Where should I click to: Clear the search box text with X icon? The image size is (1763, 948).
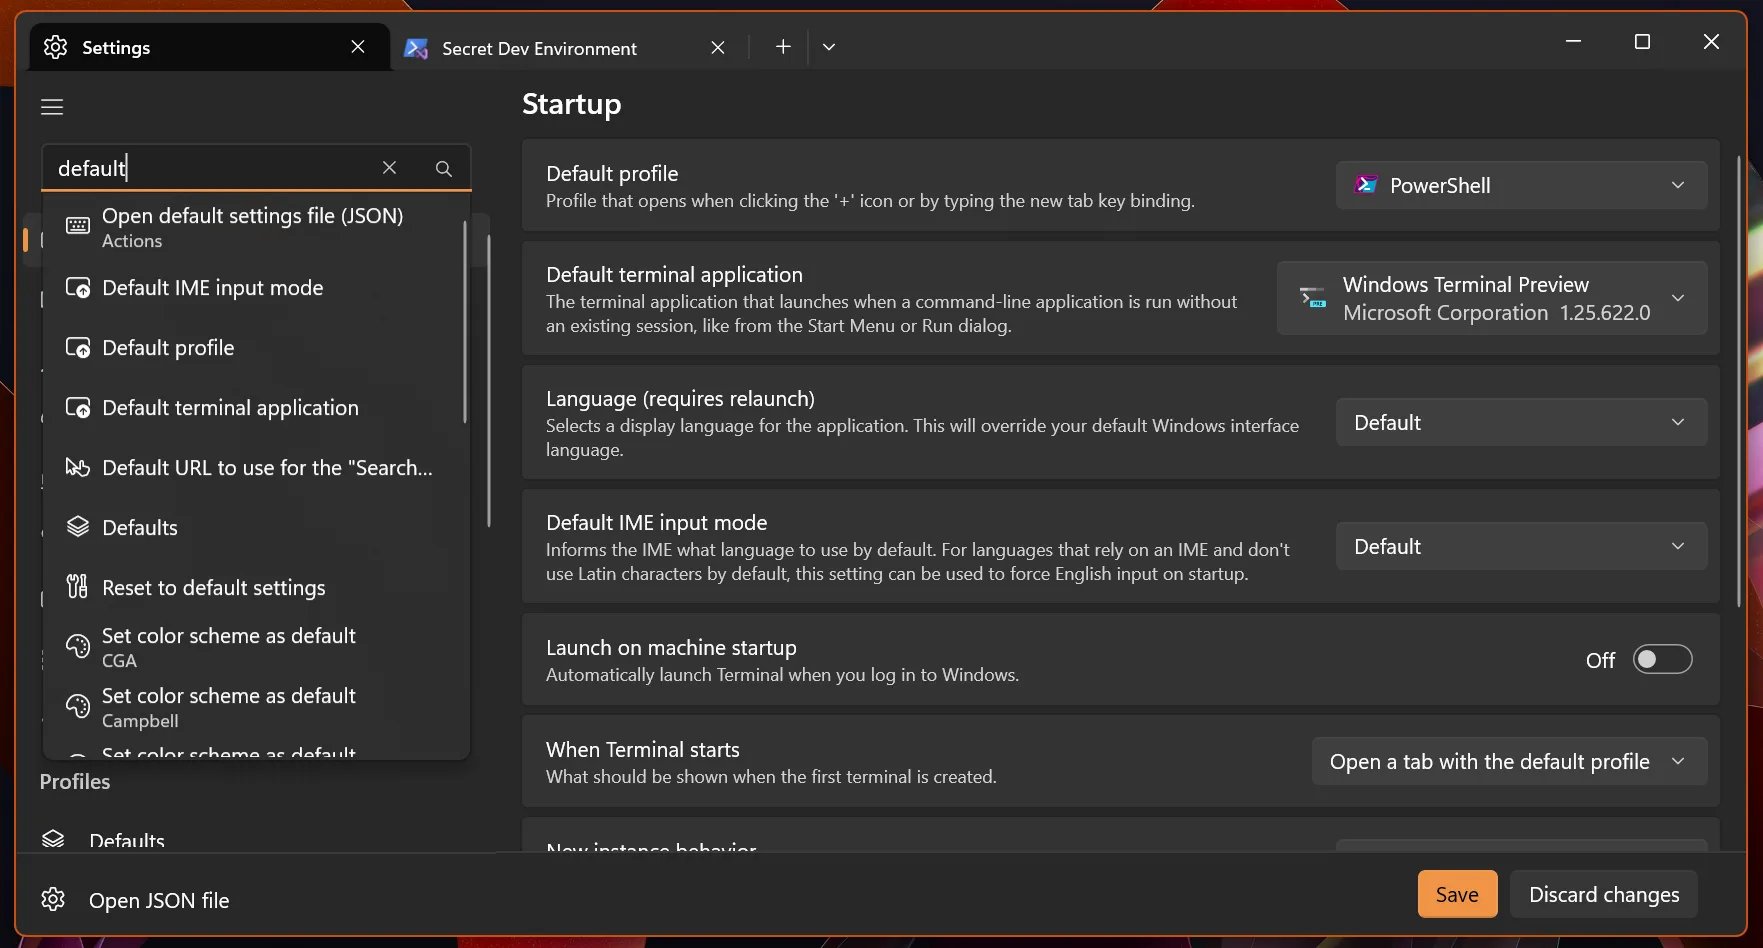click(x=389, y=168)
